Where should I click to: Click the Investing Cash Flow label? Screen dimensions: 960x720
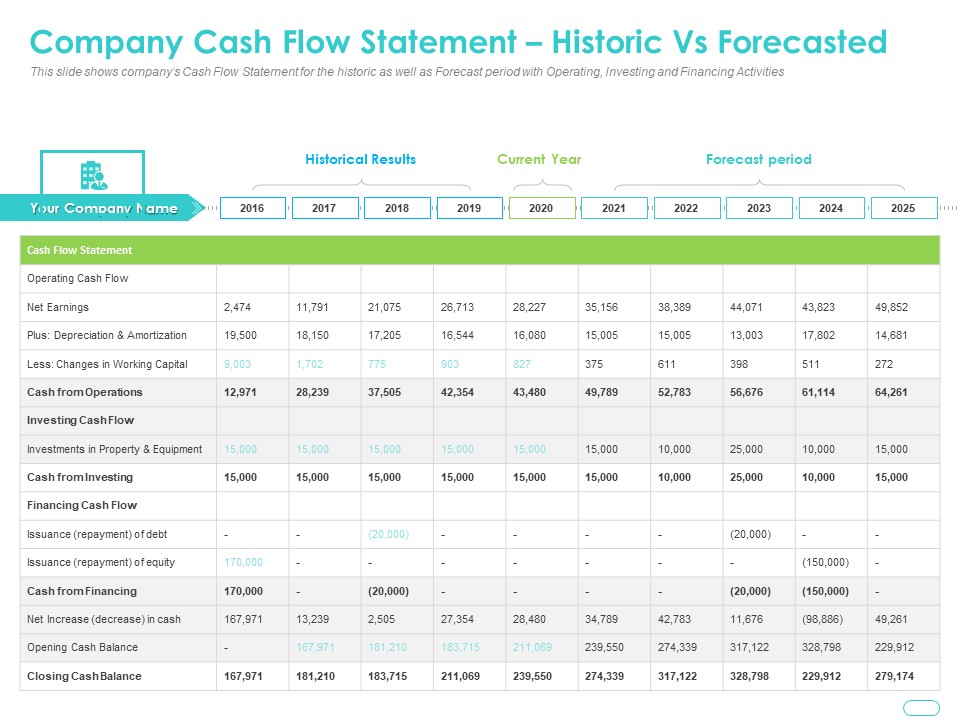(80, 421)
